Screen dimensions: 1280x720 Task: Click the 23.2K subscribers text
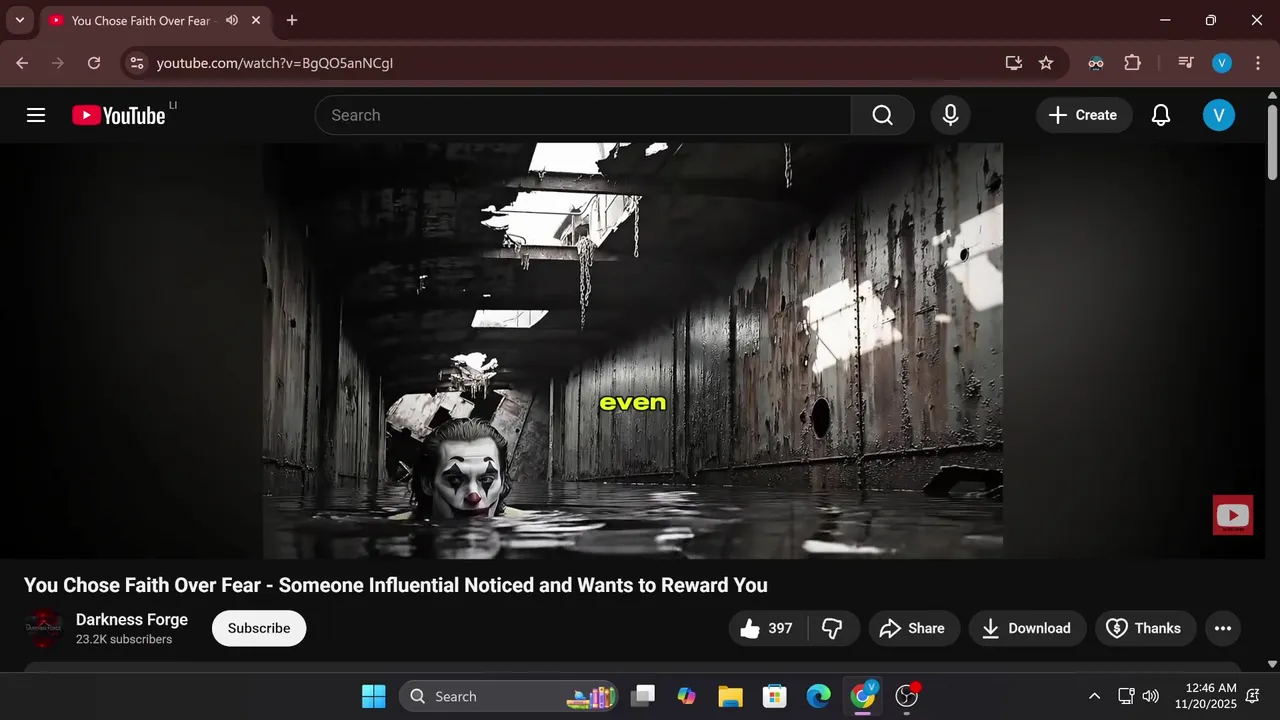tap(124, 640)
